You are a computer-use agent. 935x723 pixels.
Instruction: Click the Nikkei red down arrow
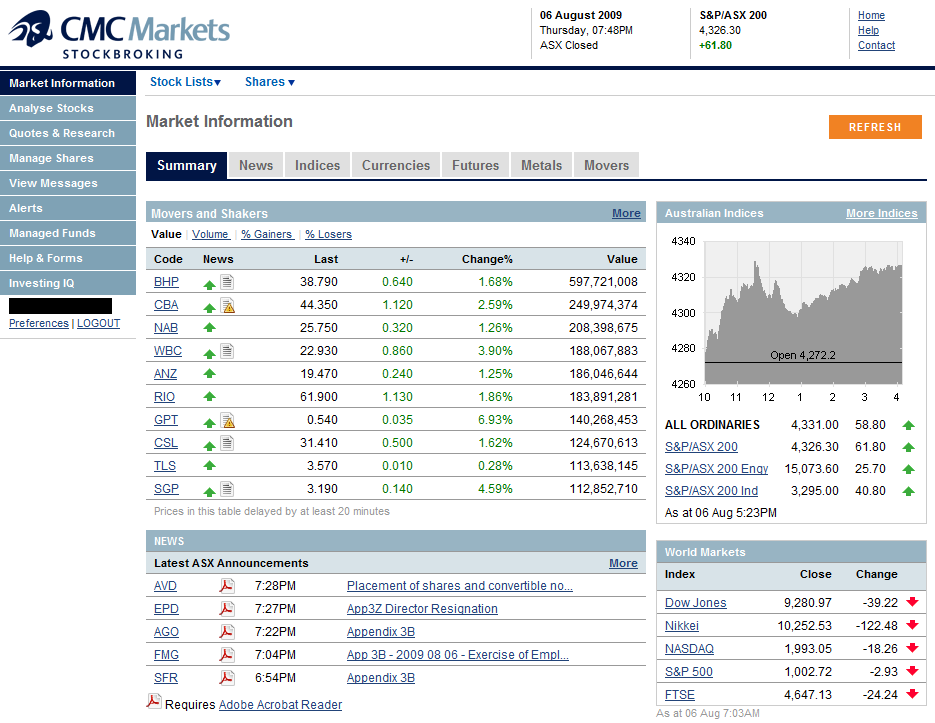tap(912, 625)
